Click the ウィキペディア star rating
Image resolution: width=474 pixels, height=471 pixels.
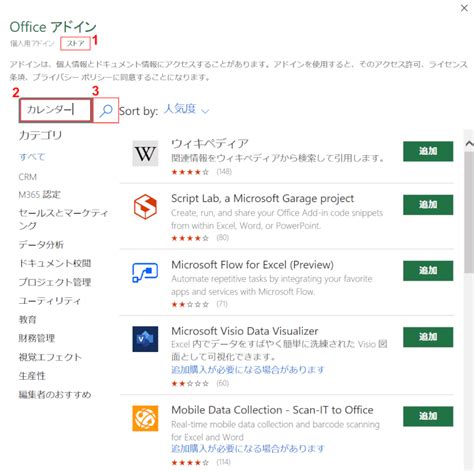point(190,172)
